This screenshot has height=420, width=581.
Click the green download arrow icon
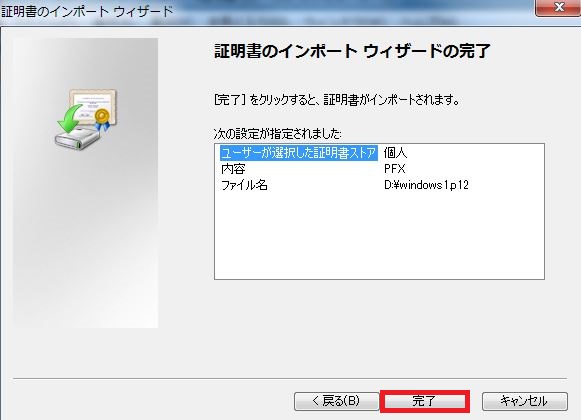(x=69, y=119)
